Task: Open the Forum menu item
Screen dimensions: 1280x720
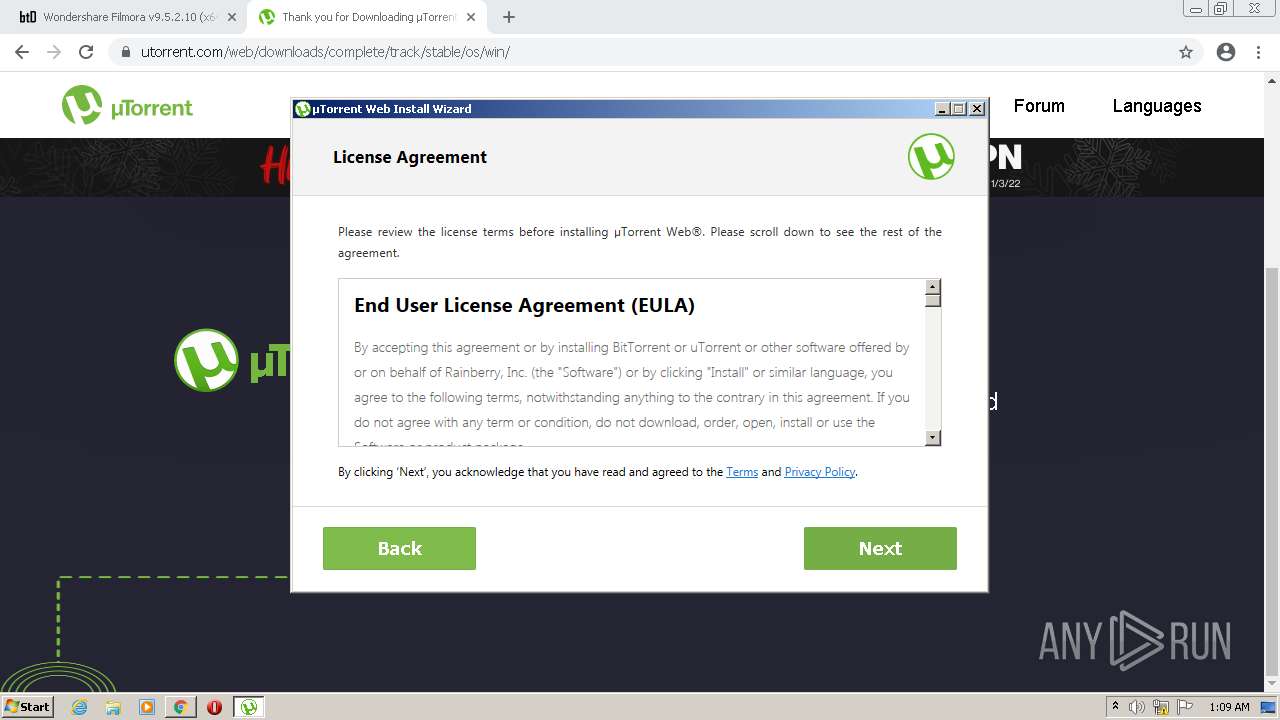Action: pyautogui.click(x=1039, y=106)
